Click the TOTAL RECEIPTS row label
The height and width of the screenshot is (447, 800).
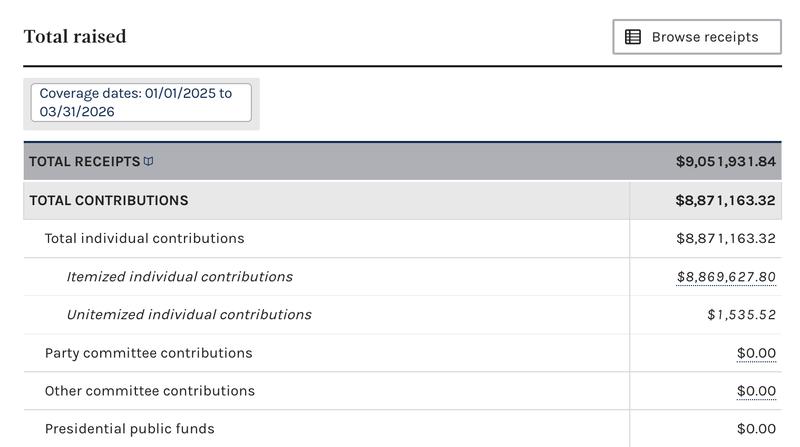click(84, 162)
